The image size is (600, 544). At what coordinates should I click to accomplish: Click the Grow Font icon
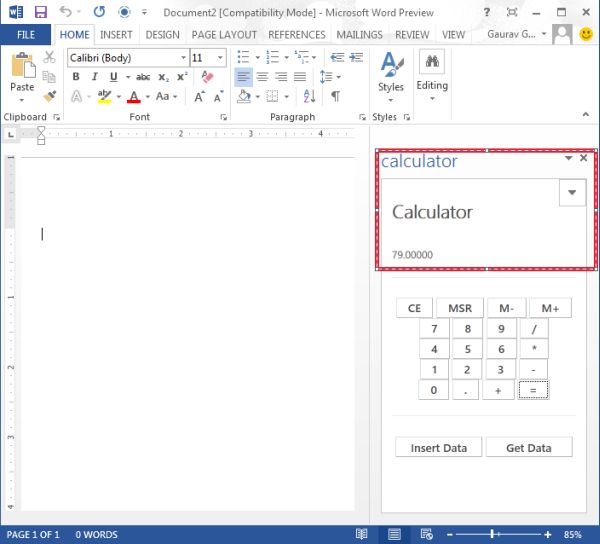coord(199,96)
